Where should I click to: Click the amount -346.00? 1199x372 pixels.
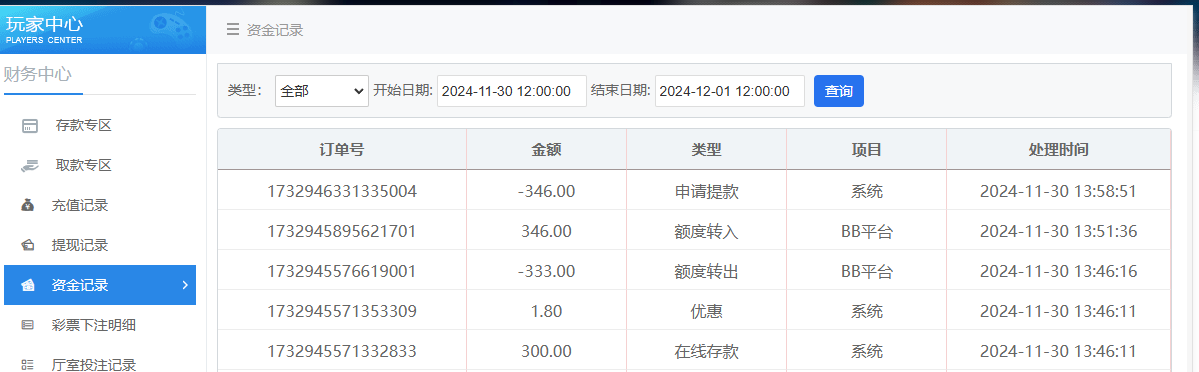[546, 191]
